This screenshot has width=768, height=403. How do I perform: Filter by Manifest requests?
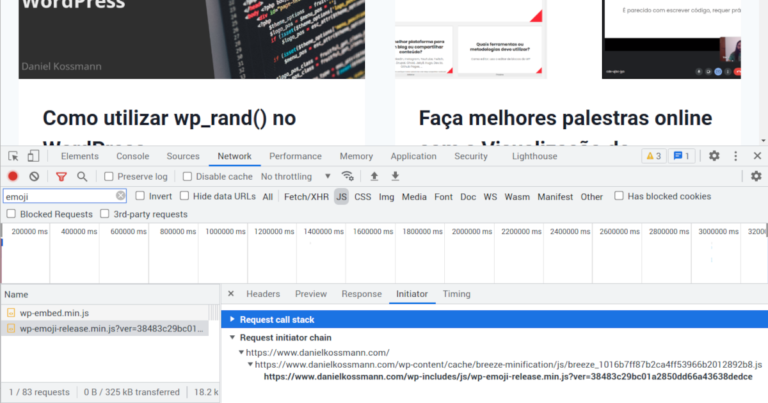click(555, 196)
